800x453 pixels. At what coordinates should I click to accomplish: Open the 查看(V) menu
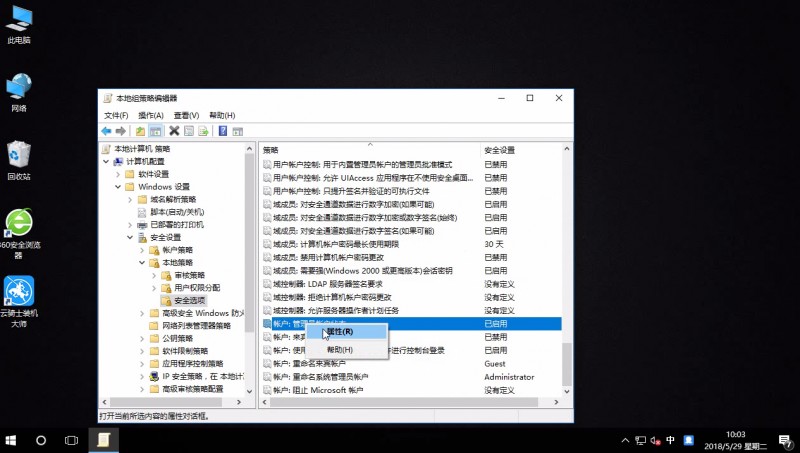coord(186,115)
